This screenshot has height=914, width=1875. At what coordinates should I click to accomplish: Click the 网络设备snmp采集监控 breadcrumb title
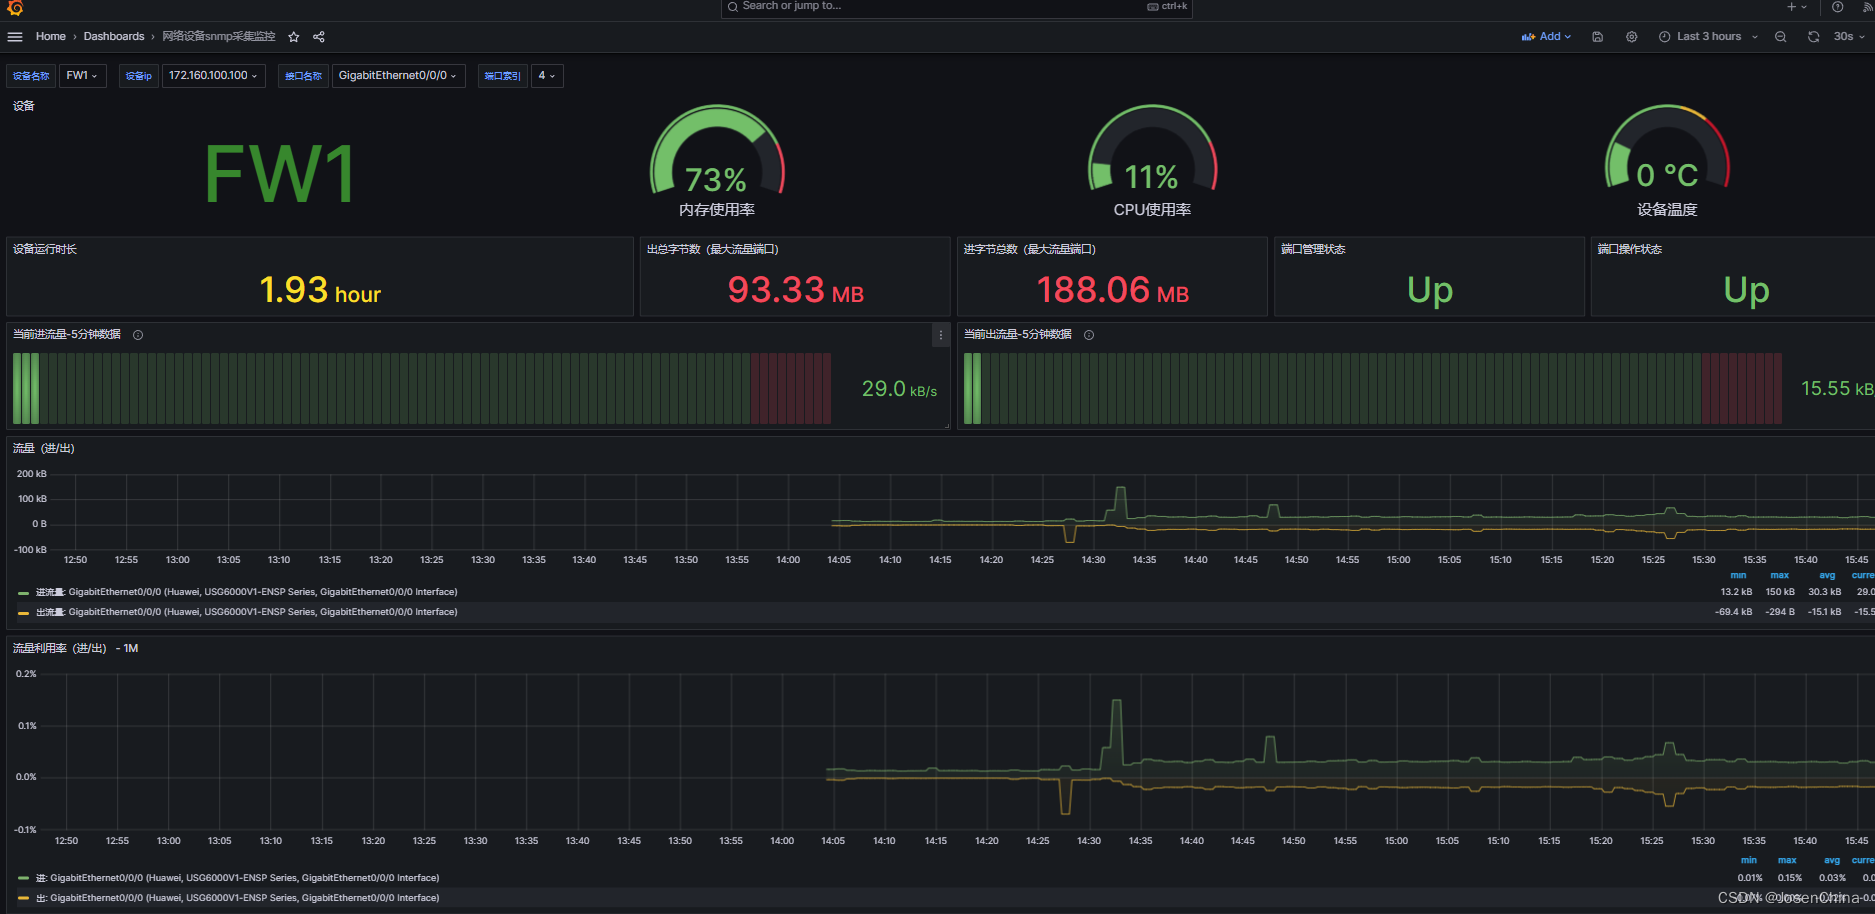[x=219, y=37]
